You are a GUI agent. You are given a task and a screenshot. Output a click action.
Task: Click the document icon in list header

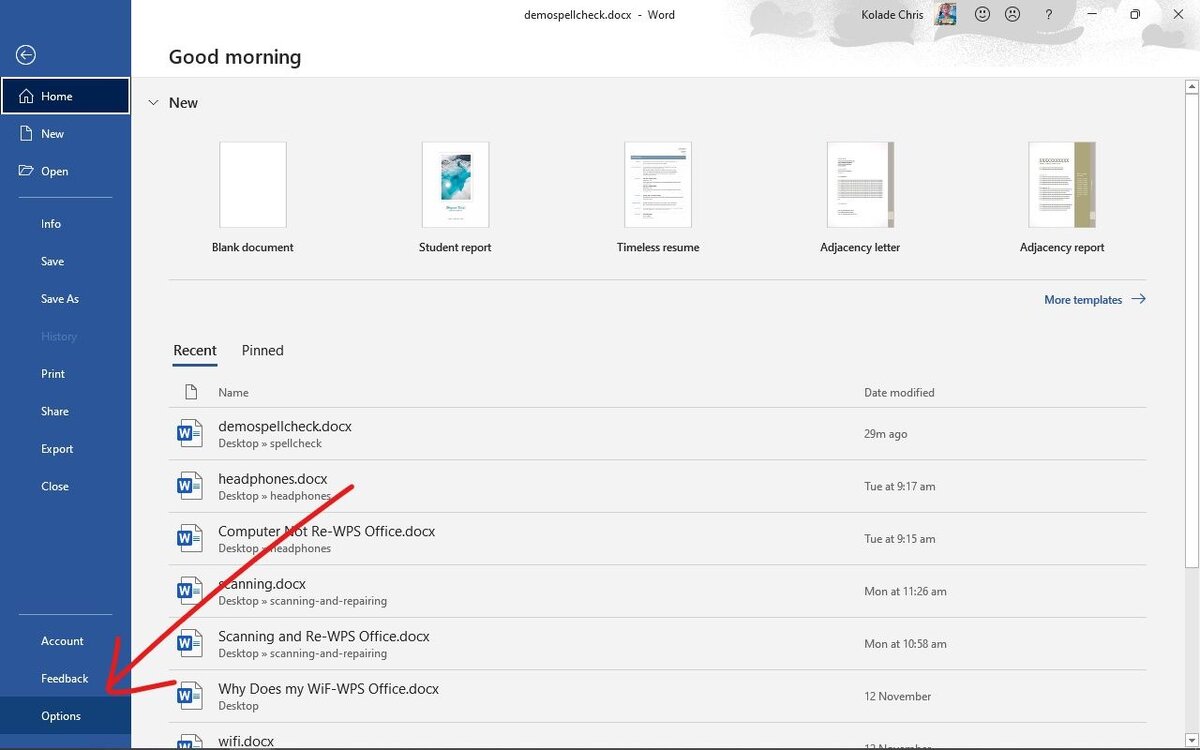click(191, 392)
